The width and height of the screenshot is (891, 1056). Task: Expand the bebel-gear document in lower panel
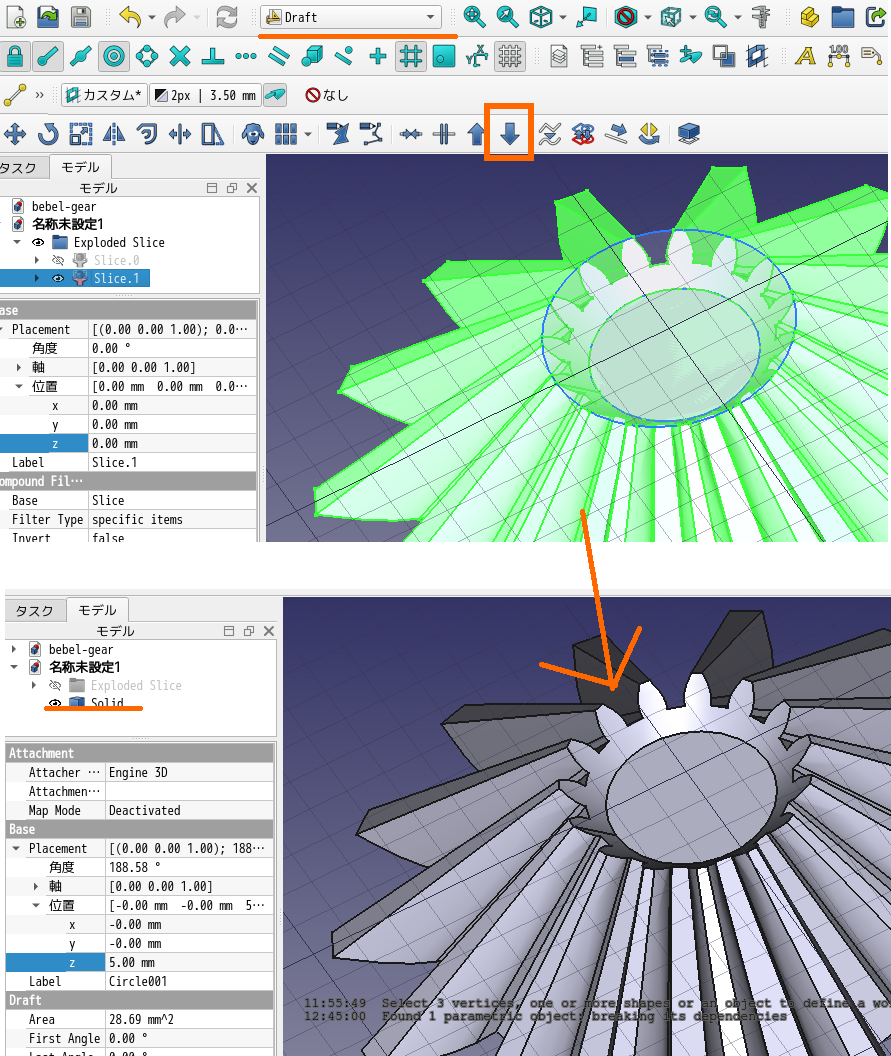click(13, 650)
